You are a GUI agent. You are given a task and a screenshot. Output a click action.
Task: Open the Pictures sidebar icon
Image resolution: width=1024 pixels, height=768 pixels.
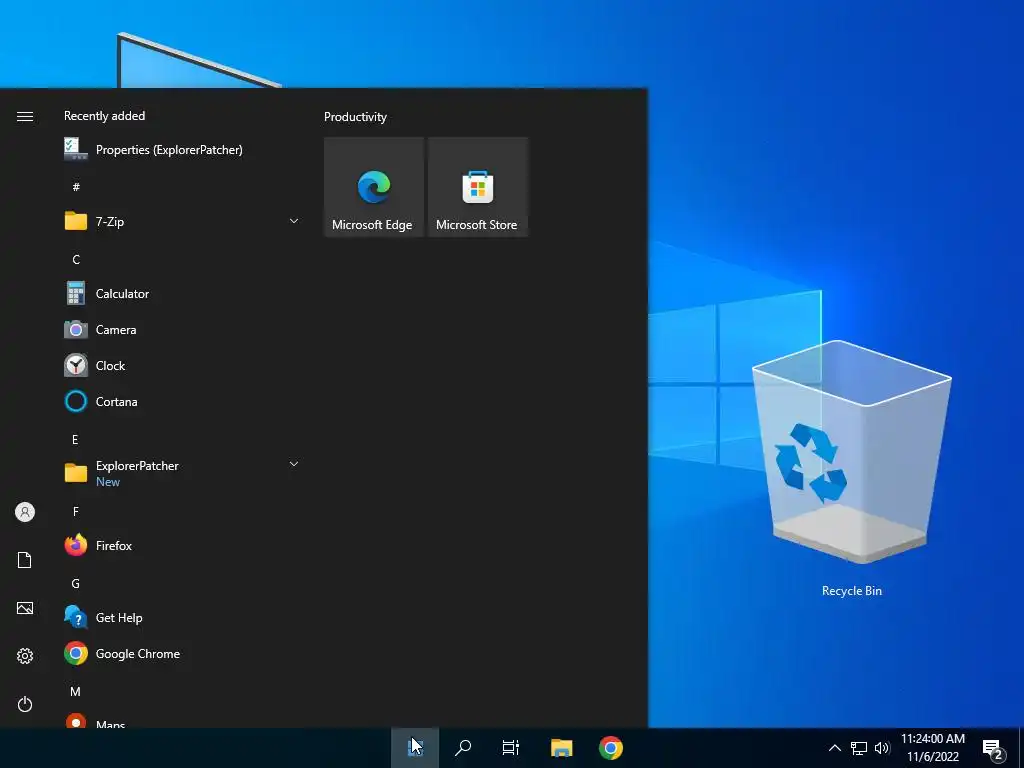pos(25,608)
